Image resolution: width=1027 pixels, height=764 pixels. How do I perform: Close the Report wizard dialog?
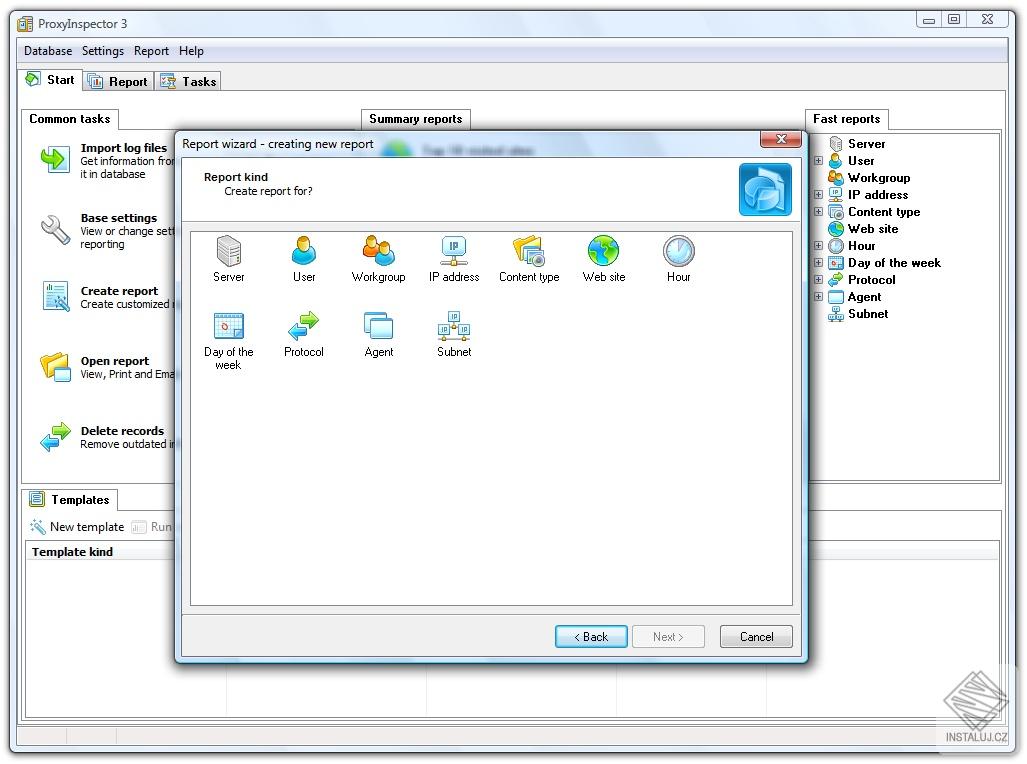781,139
